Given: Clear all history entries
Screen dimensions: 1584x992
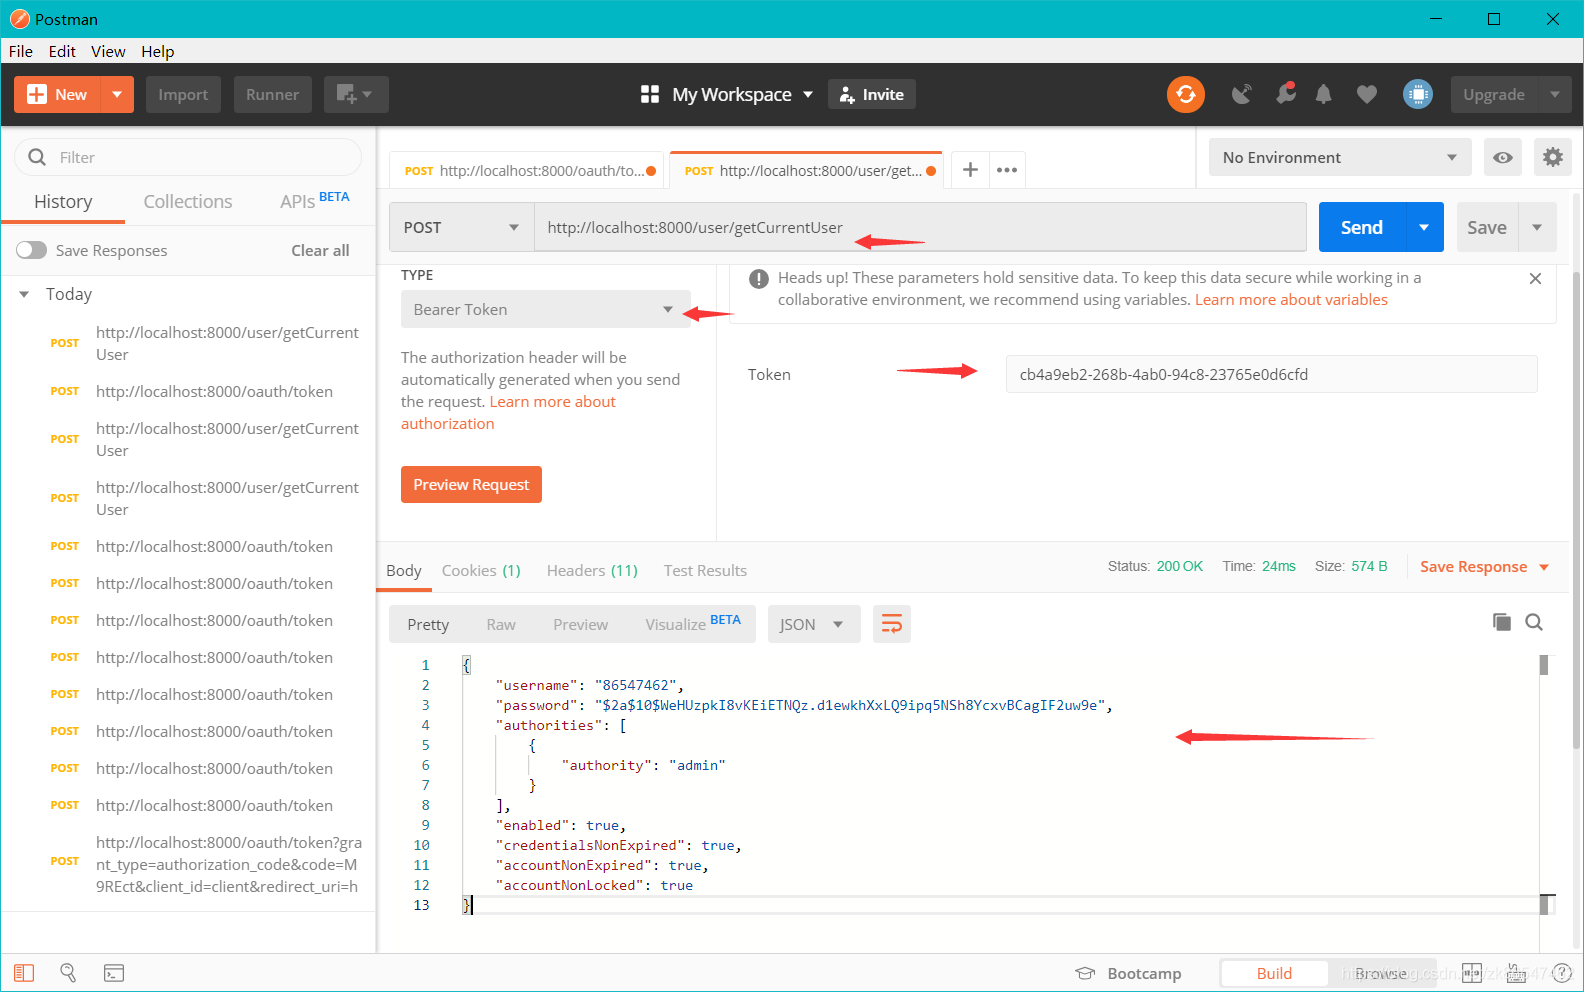Looking at the screenshot, I should 320,250.
